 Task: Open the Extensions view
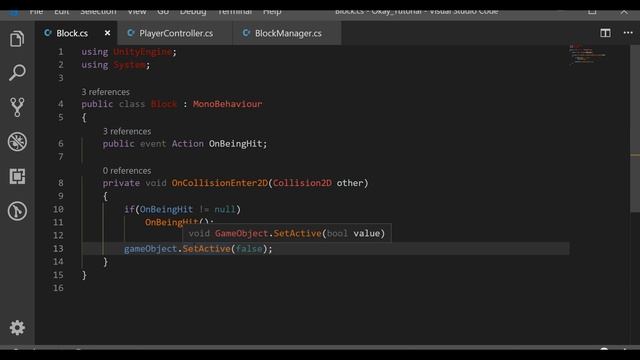click(17, 176)
